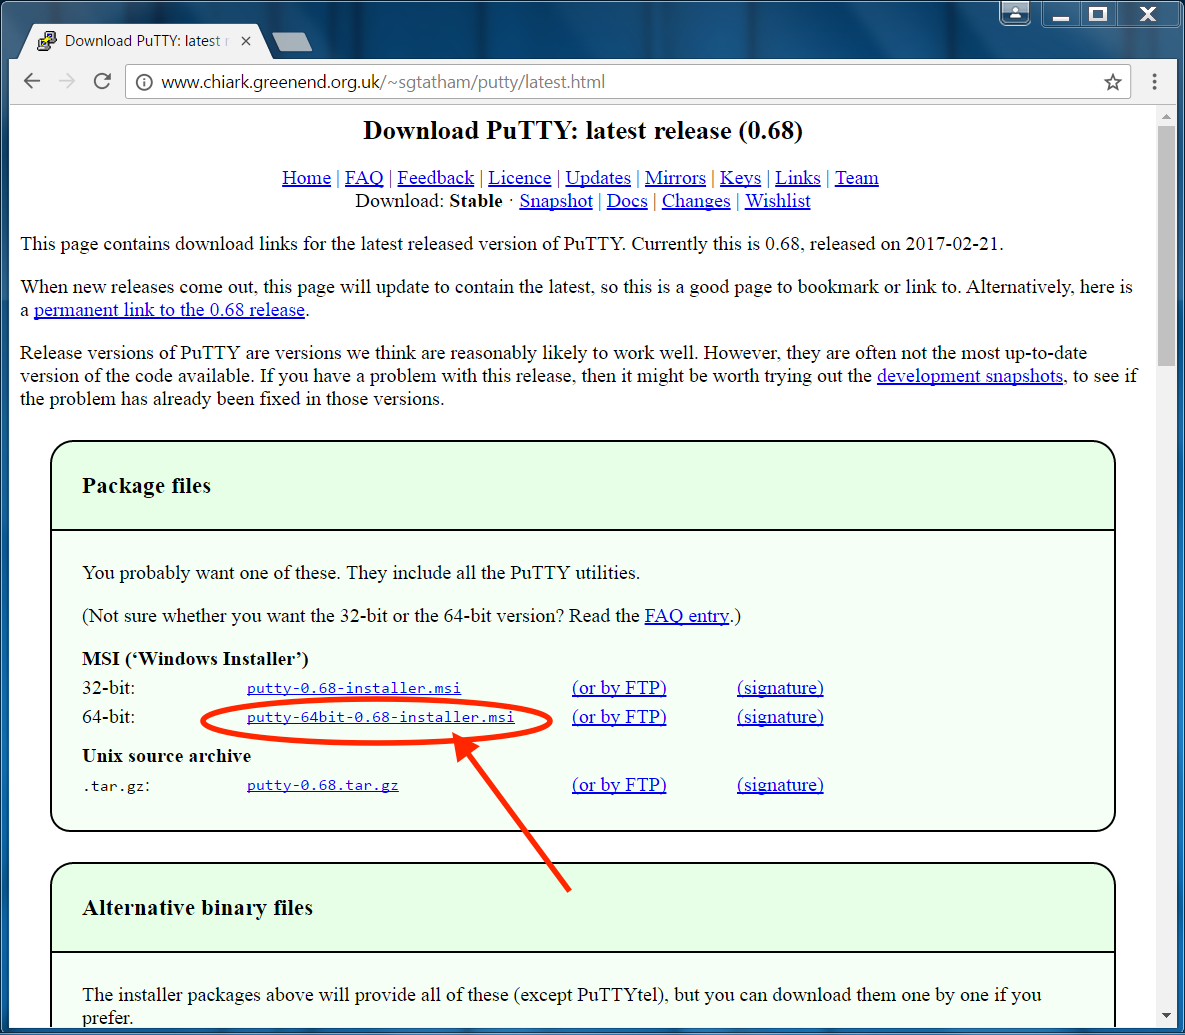Screen dimensions: 1185x1035
Task: Click the scrollbar down arrow
Action: pos(1166,1016)
